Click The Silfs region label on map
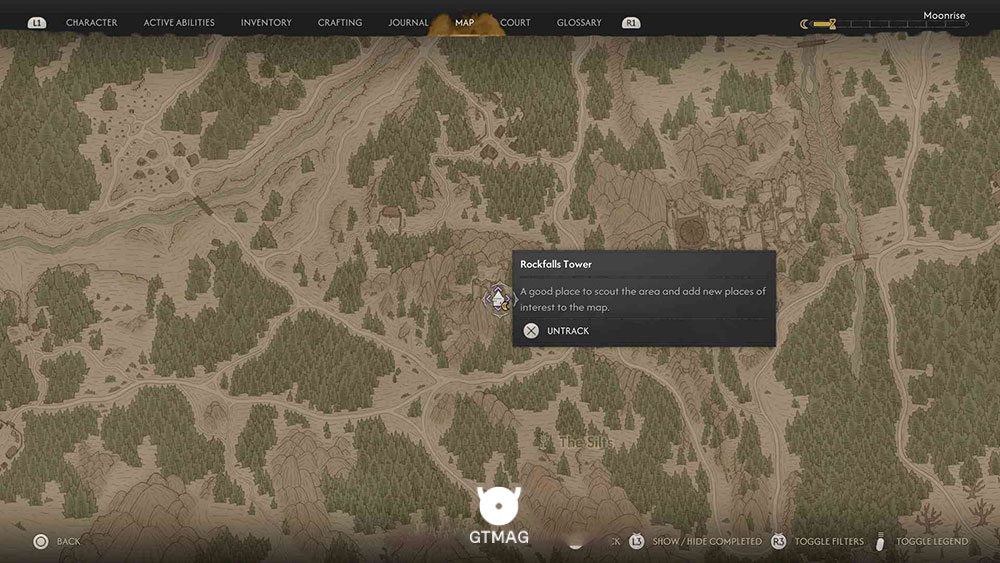The height and width of the screenshot is (563, 1000). point(586,442)
